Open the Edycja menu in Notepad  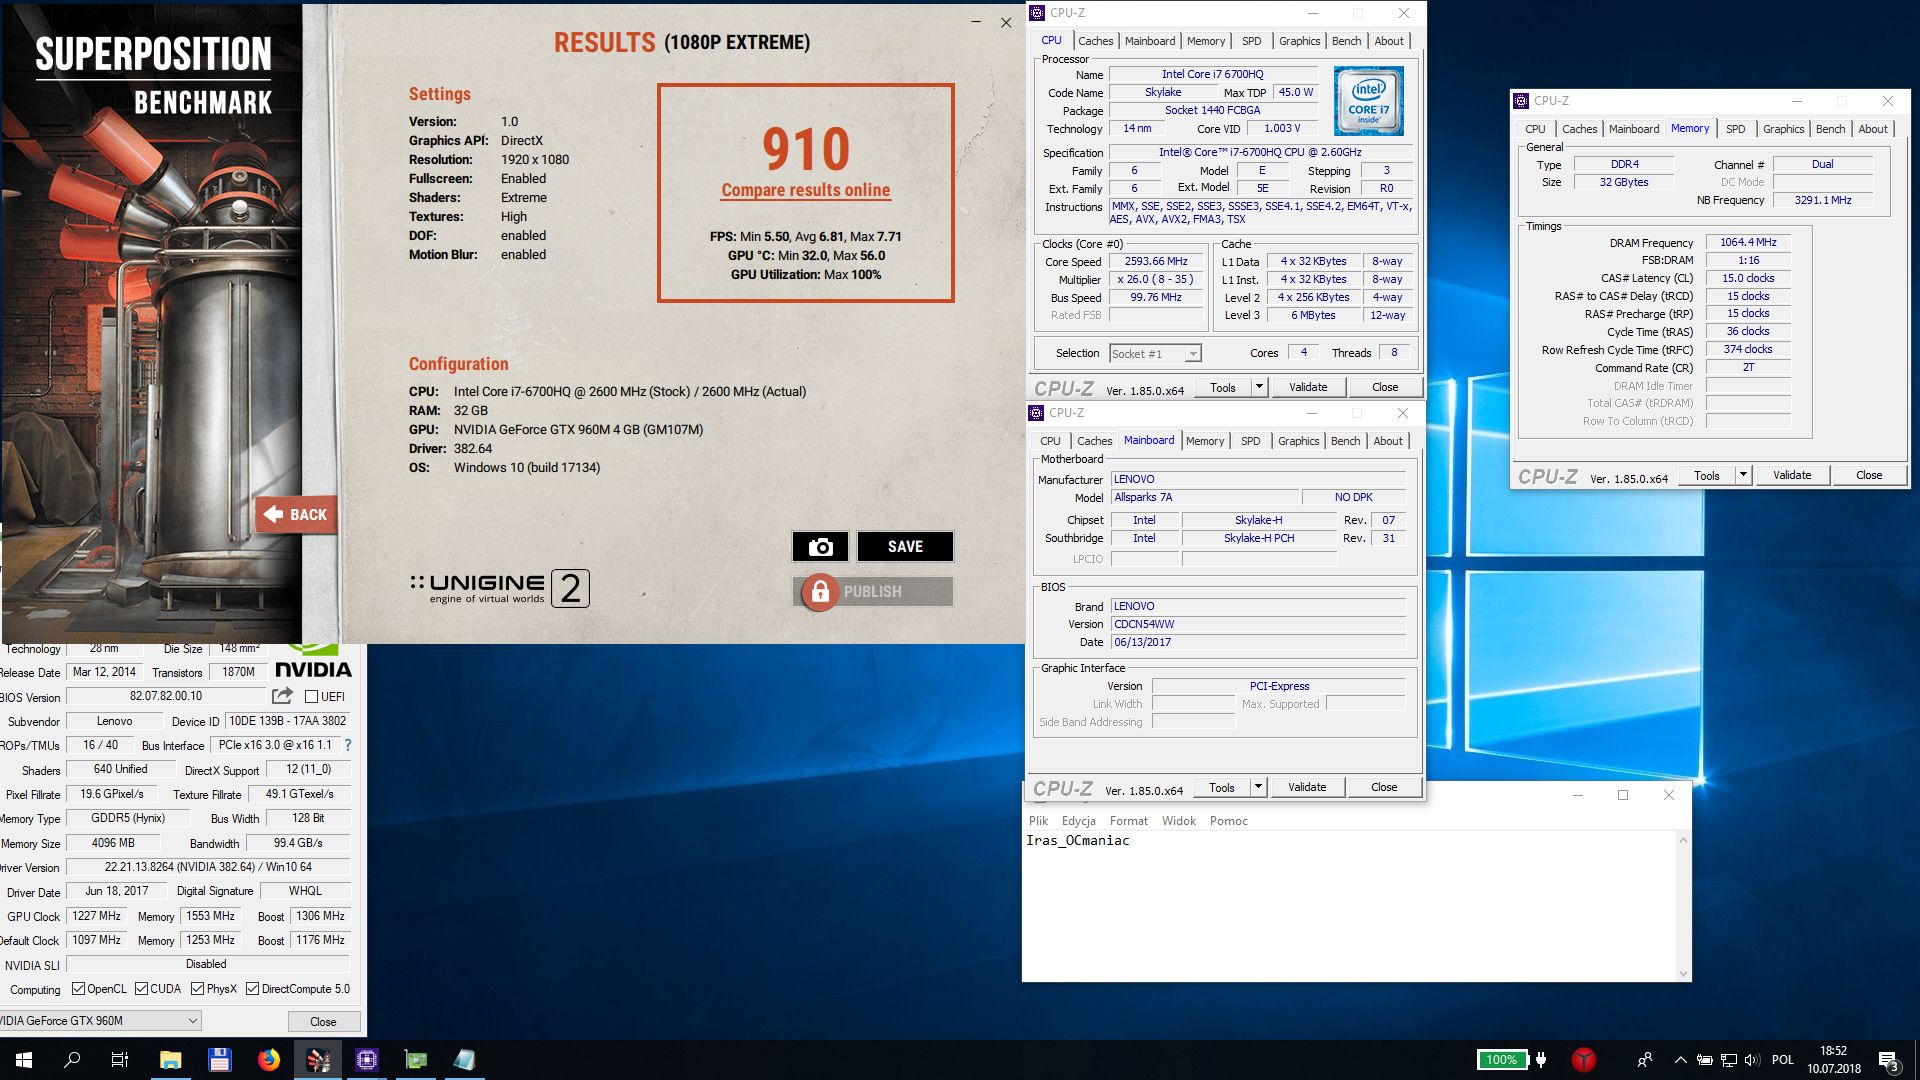click(x=1078, y=821)
